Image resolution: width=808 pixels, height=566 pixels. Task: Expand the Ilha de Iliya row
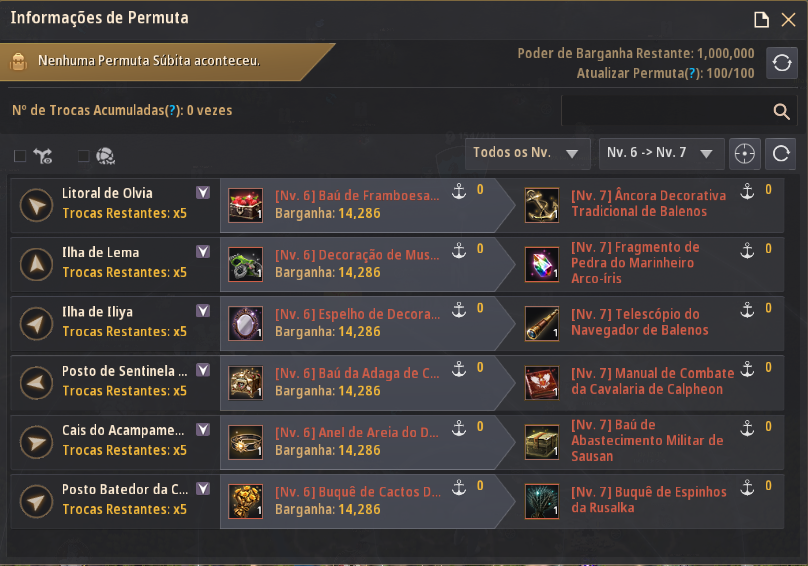203,312
